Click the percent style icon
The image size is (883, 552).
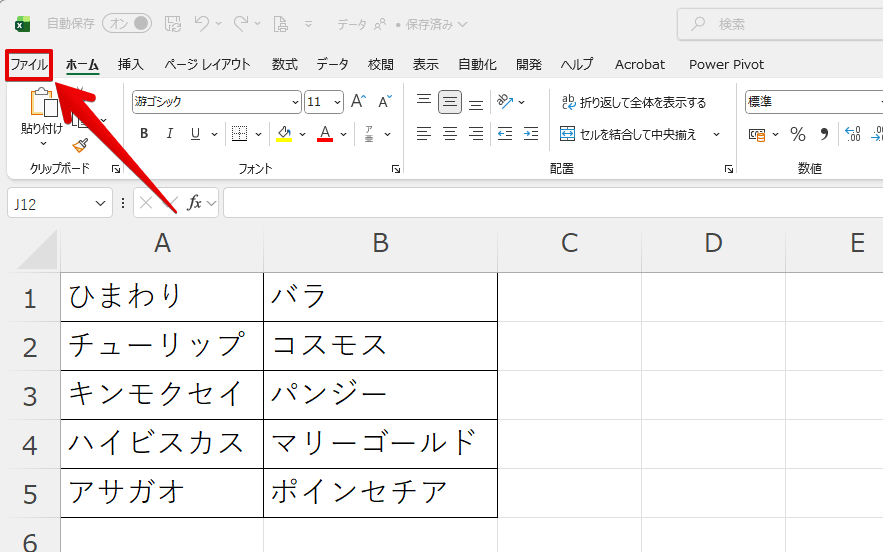797,134
